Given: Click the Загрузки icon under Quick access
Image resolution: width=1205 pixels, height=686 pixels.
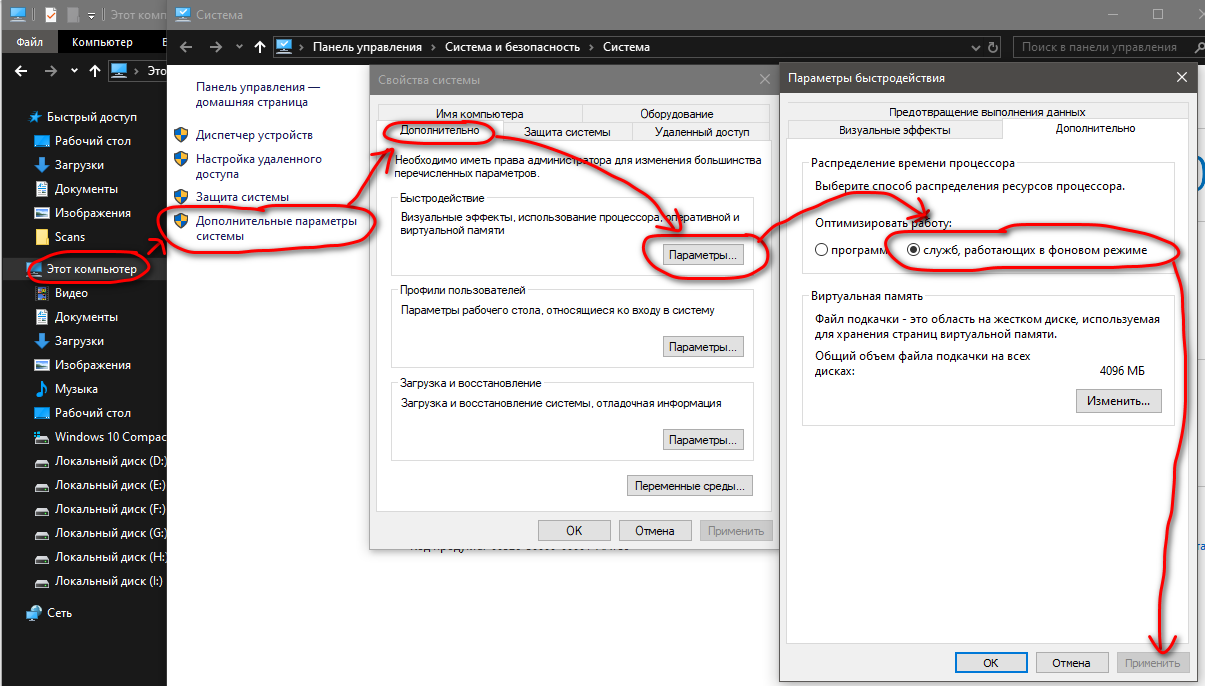Looking at the screenshot, I should 42,165.
